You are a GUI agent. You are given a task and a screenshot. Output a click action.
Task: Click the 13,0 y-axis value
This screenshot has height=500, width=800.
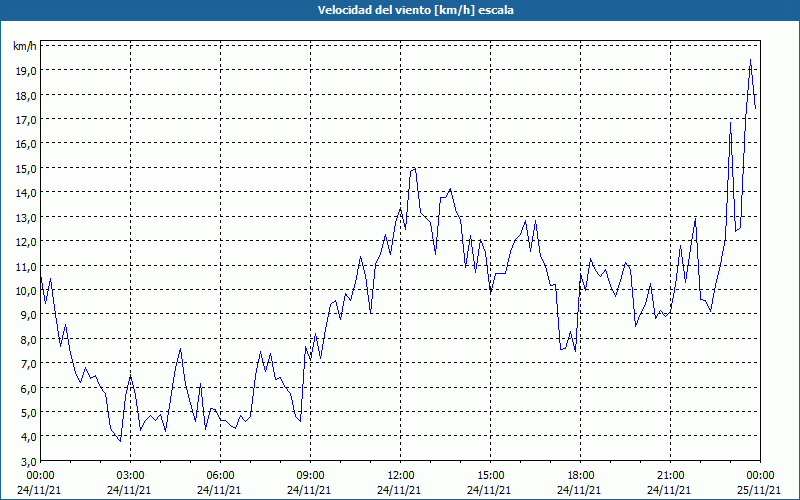pos(27,217)
